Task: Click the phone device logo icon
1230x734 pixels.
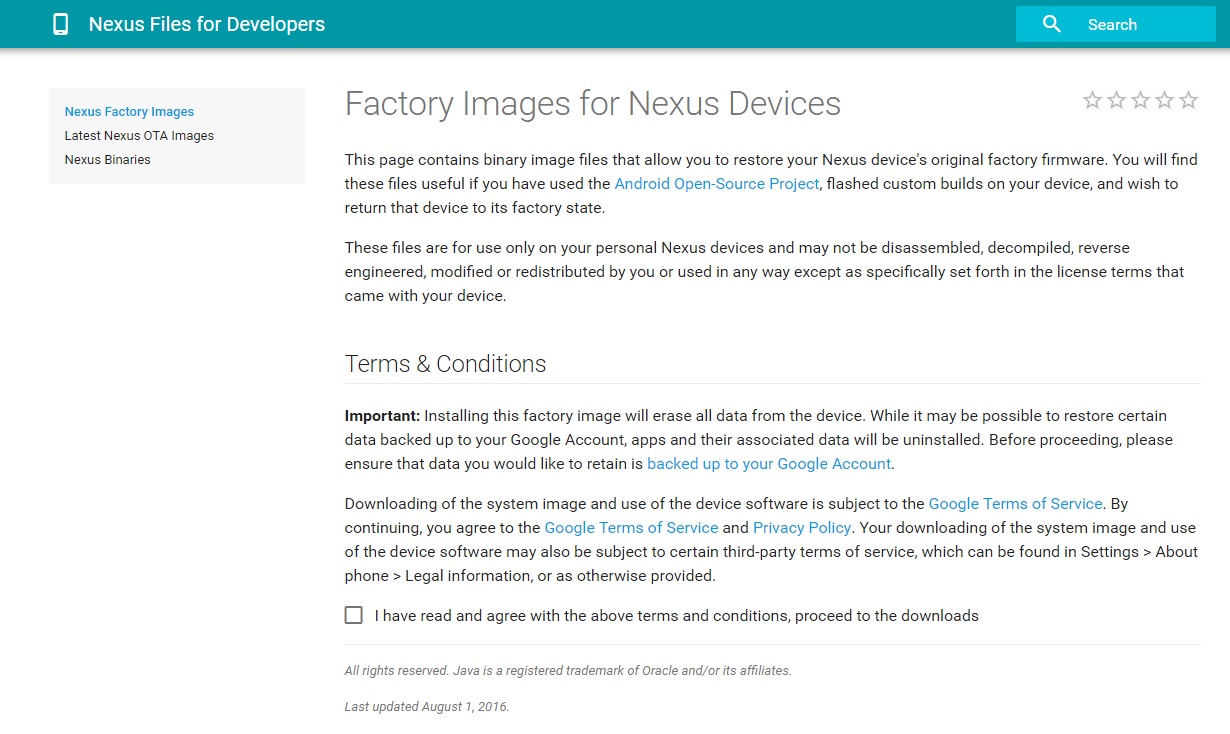Action: click(61, 24)
